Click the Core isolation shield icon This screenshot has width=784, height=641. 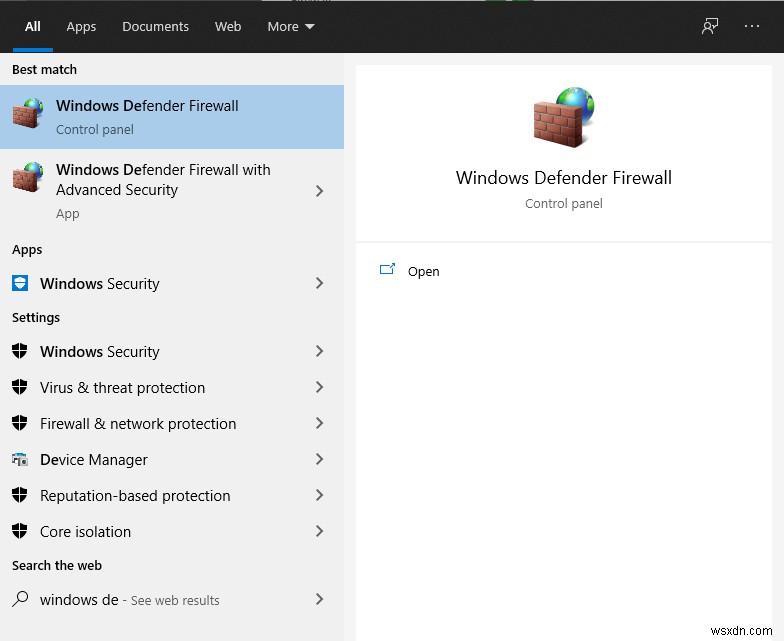coord(20,531)
